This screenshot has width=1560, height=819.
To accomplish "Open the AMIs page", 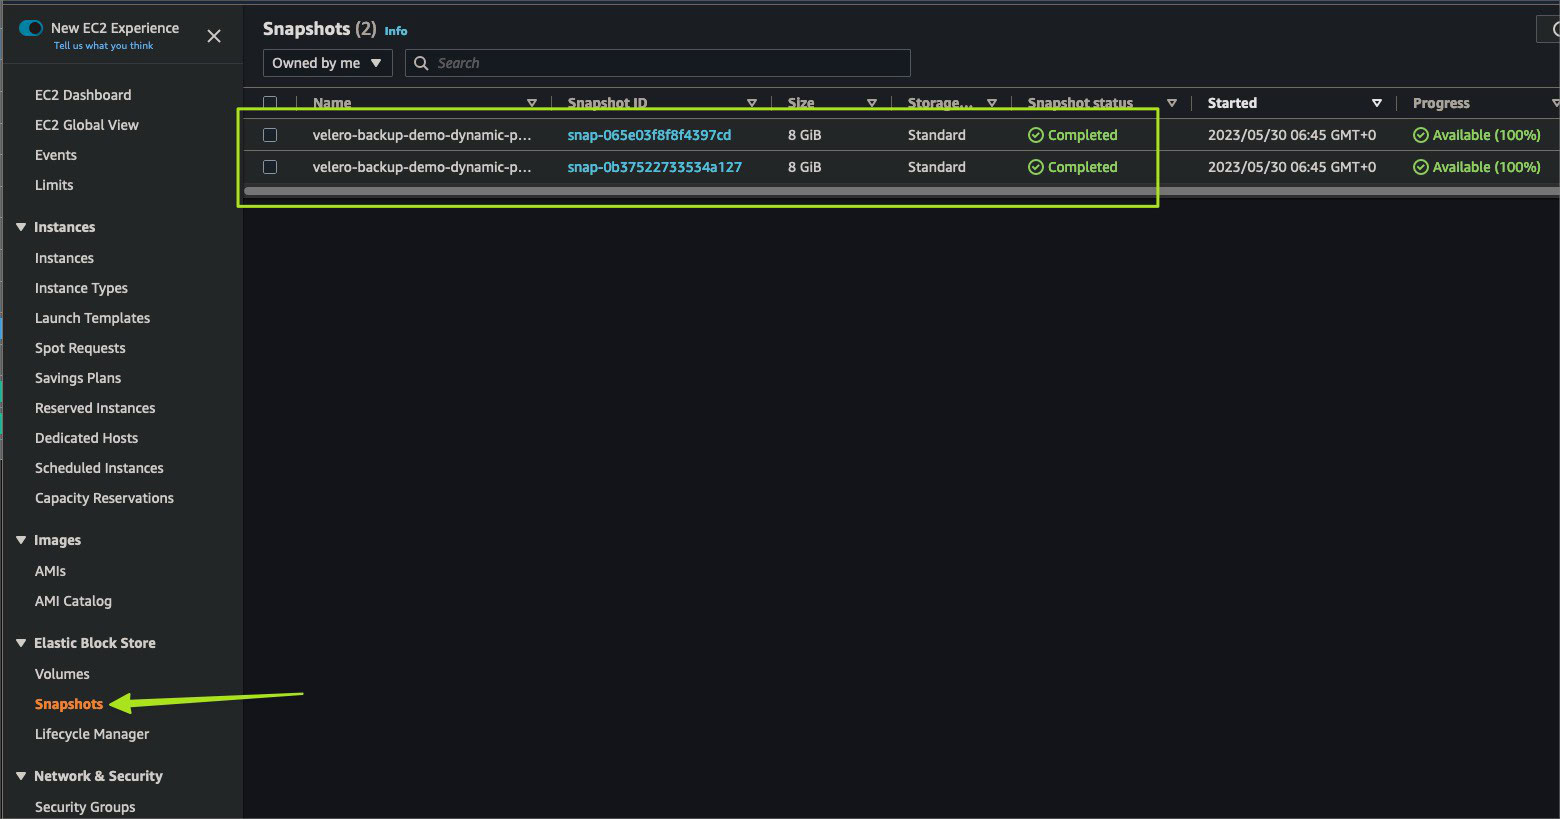I will pos(50,571).
